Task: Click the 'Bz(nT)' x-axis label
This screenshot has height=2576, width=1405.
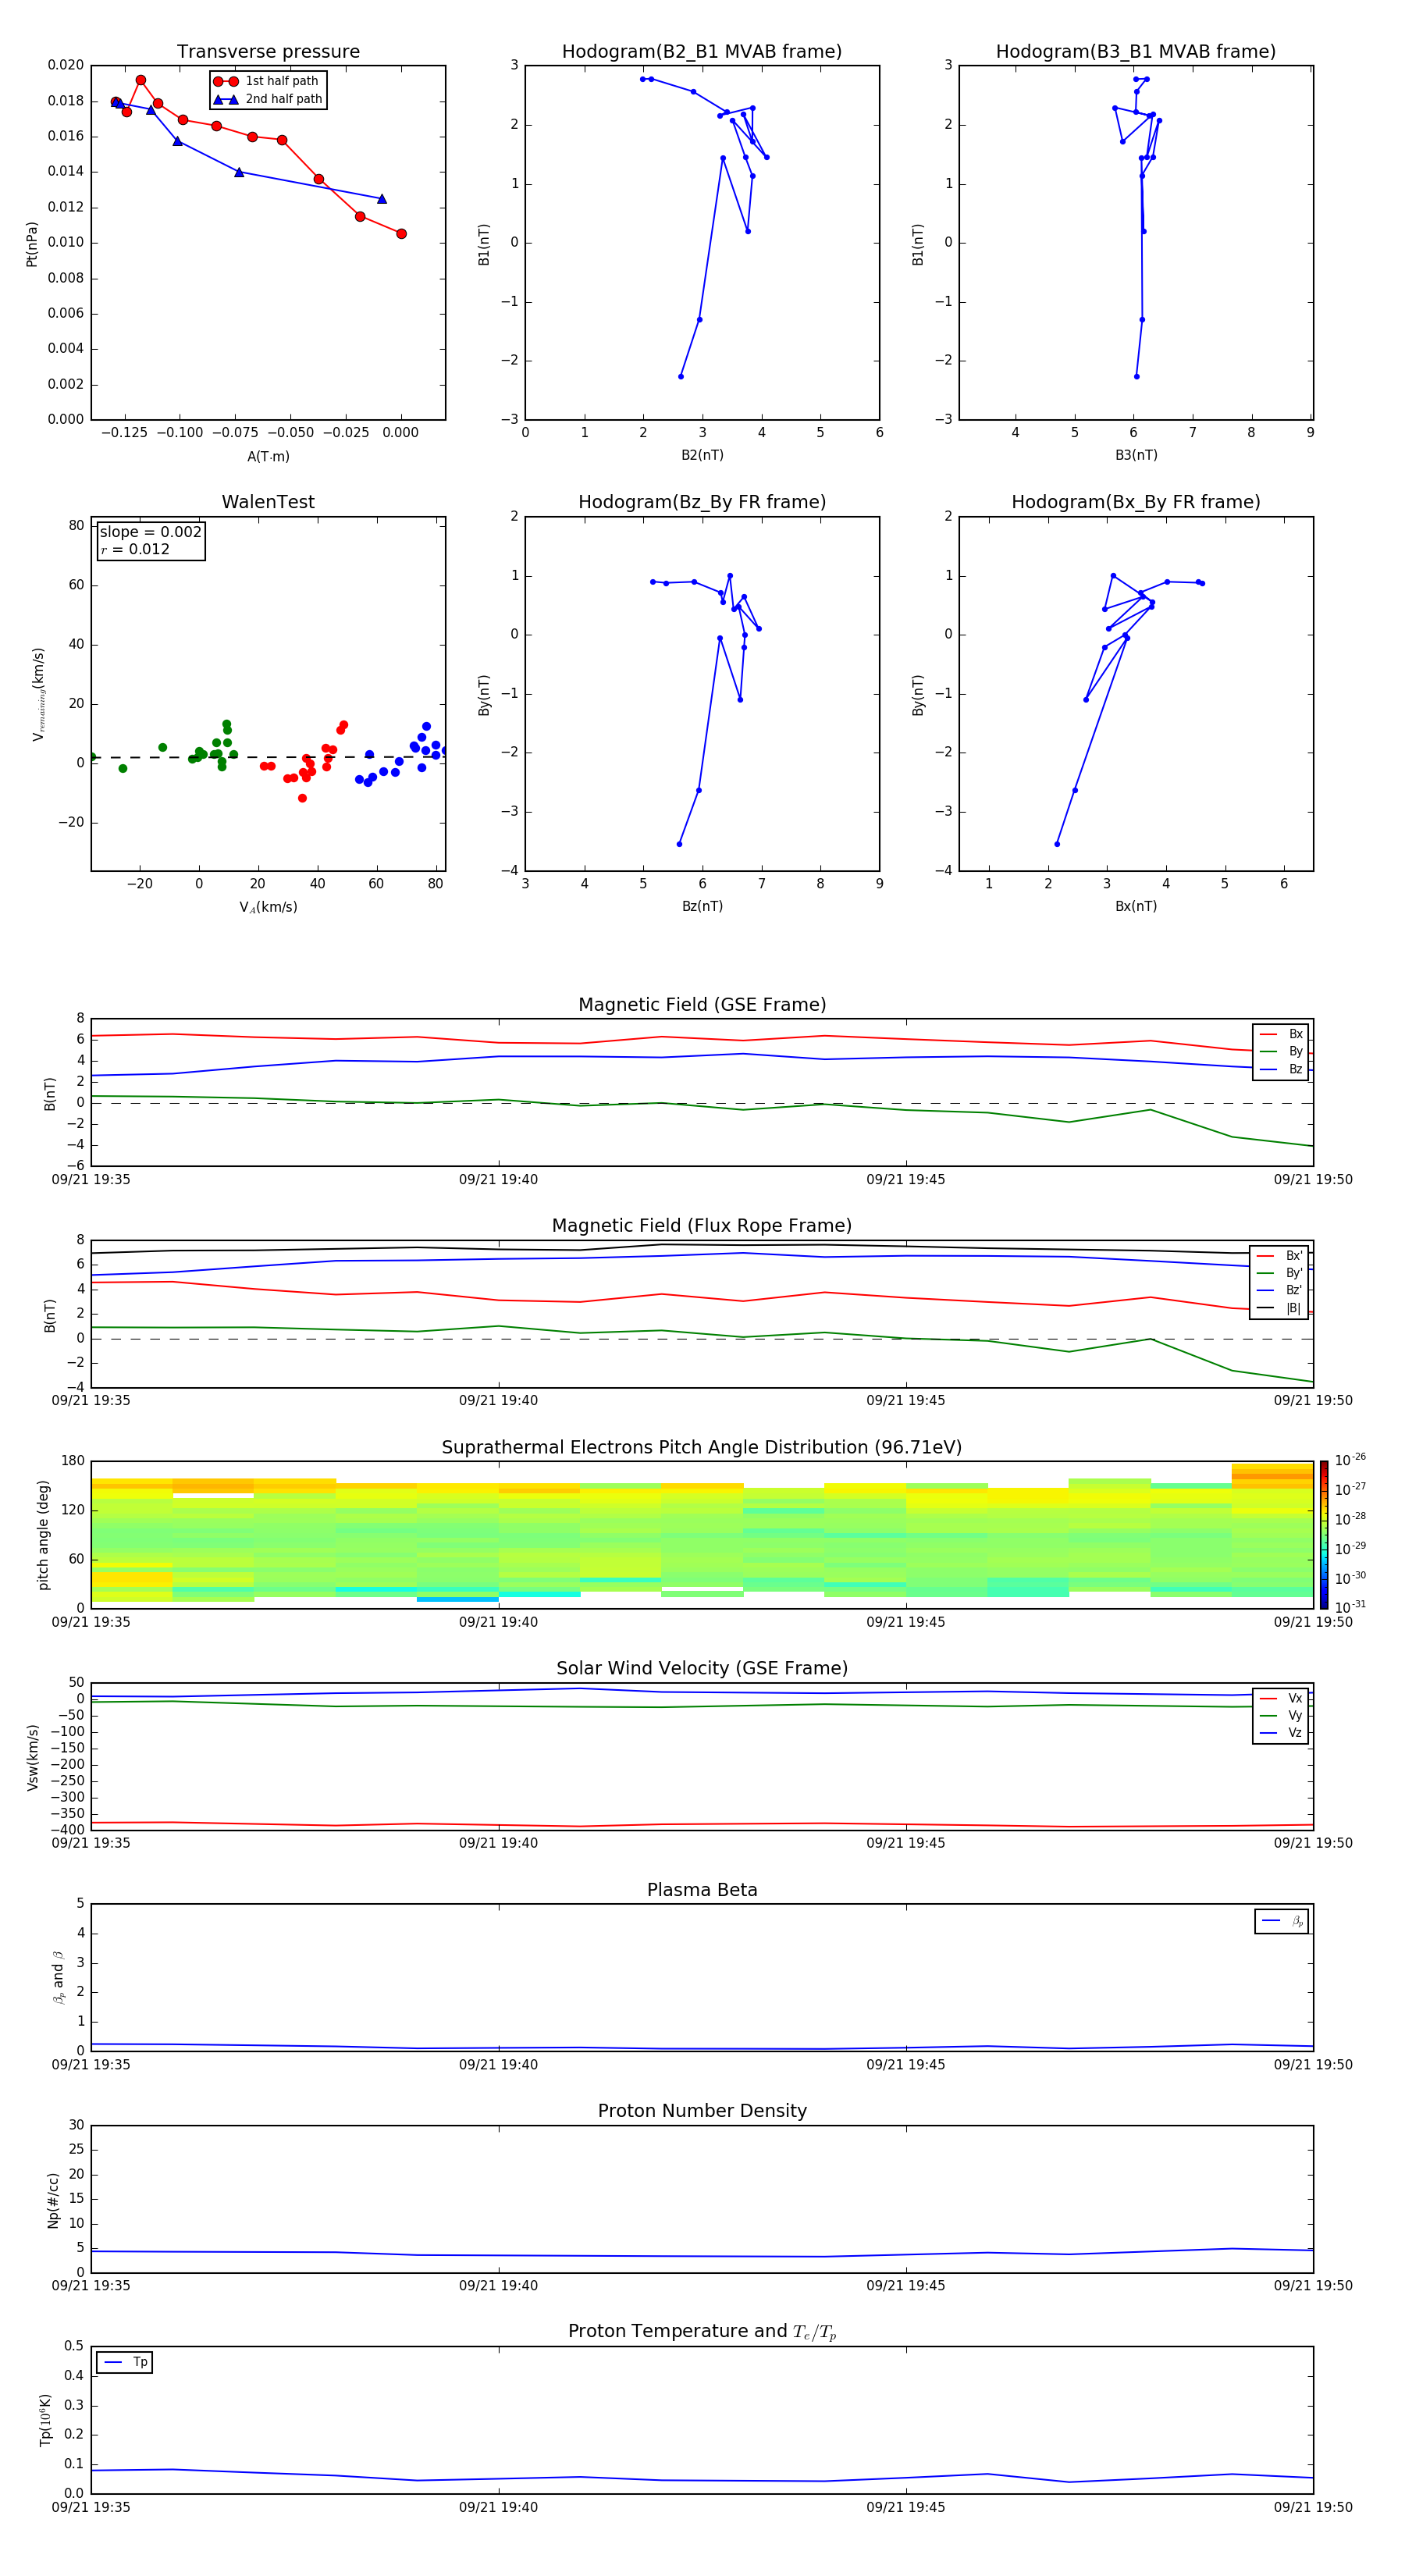Action: pos(702,906)
